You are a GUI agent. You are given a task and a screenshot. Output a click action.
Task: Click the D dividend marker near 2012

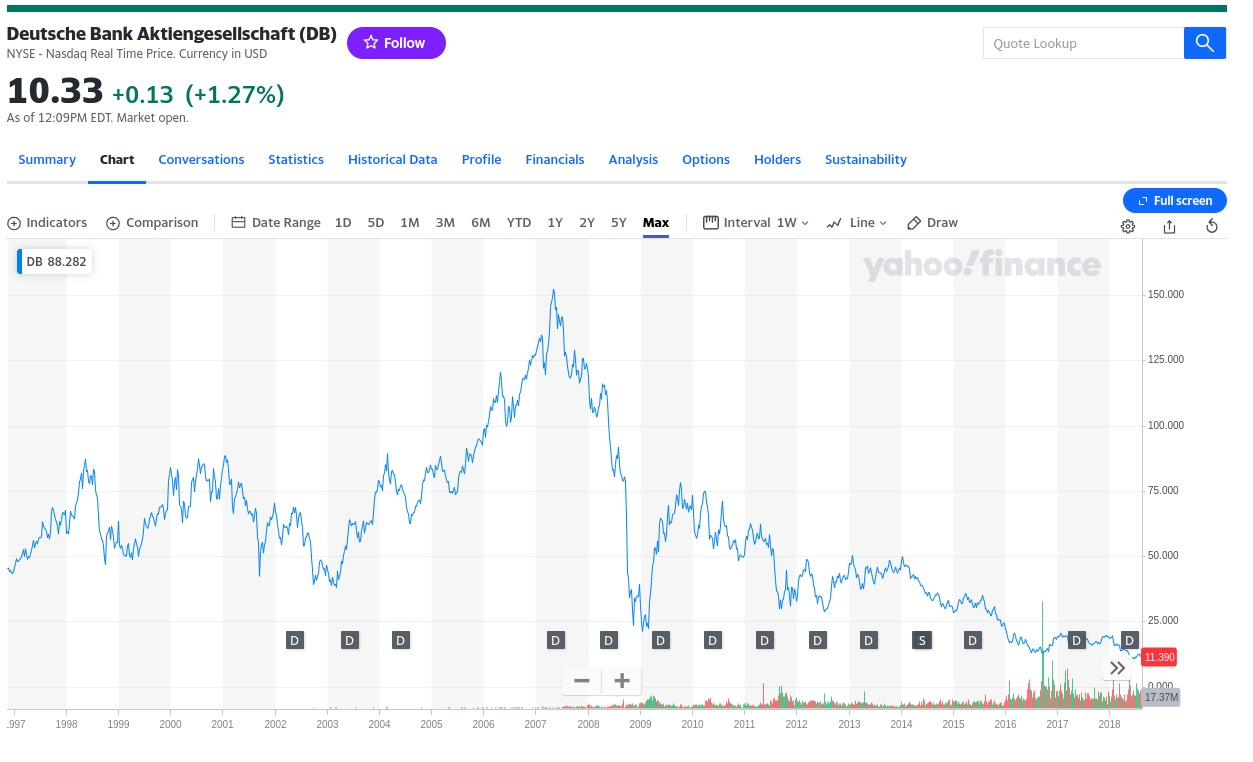[x=817, y=640]
